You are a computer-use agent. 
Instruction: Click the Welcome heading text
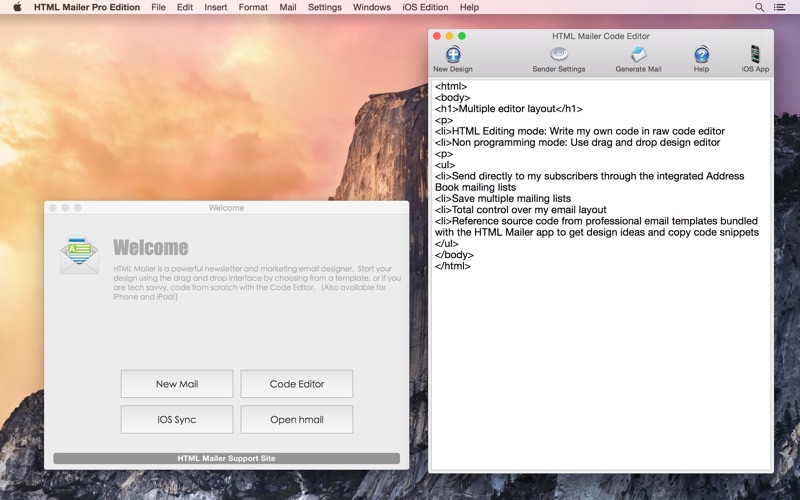[x=151, y=247]
